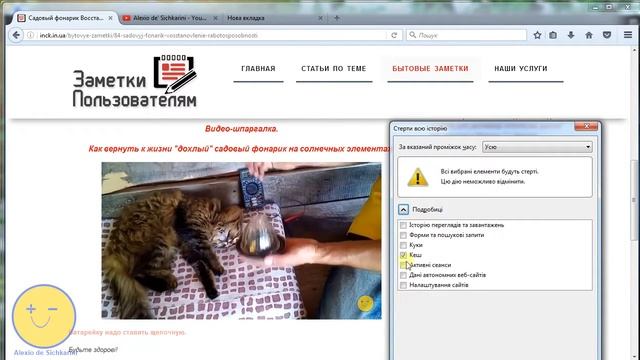
Task: Click the Как вернуть к жизни article title
Action: point(238,149)
